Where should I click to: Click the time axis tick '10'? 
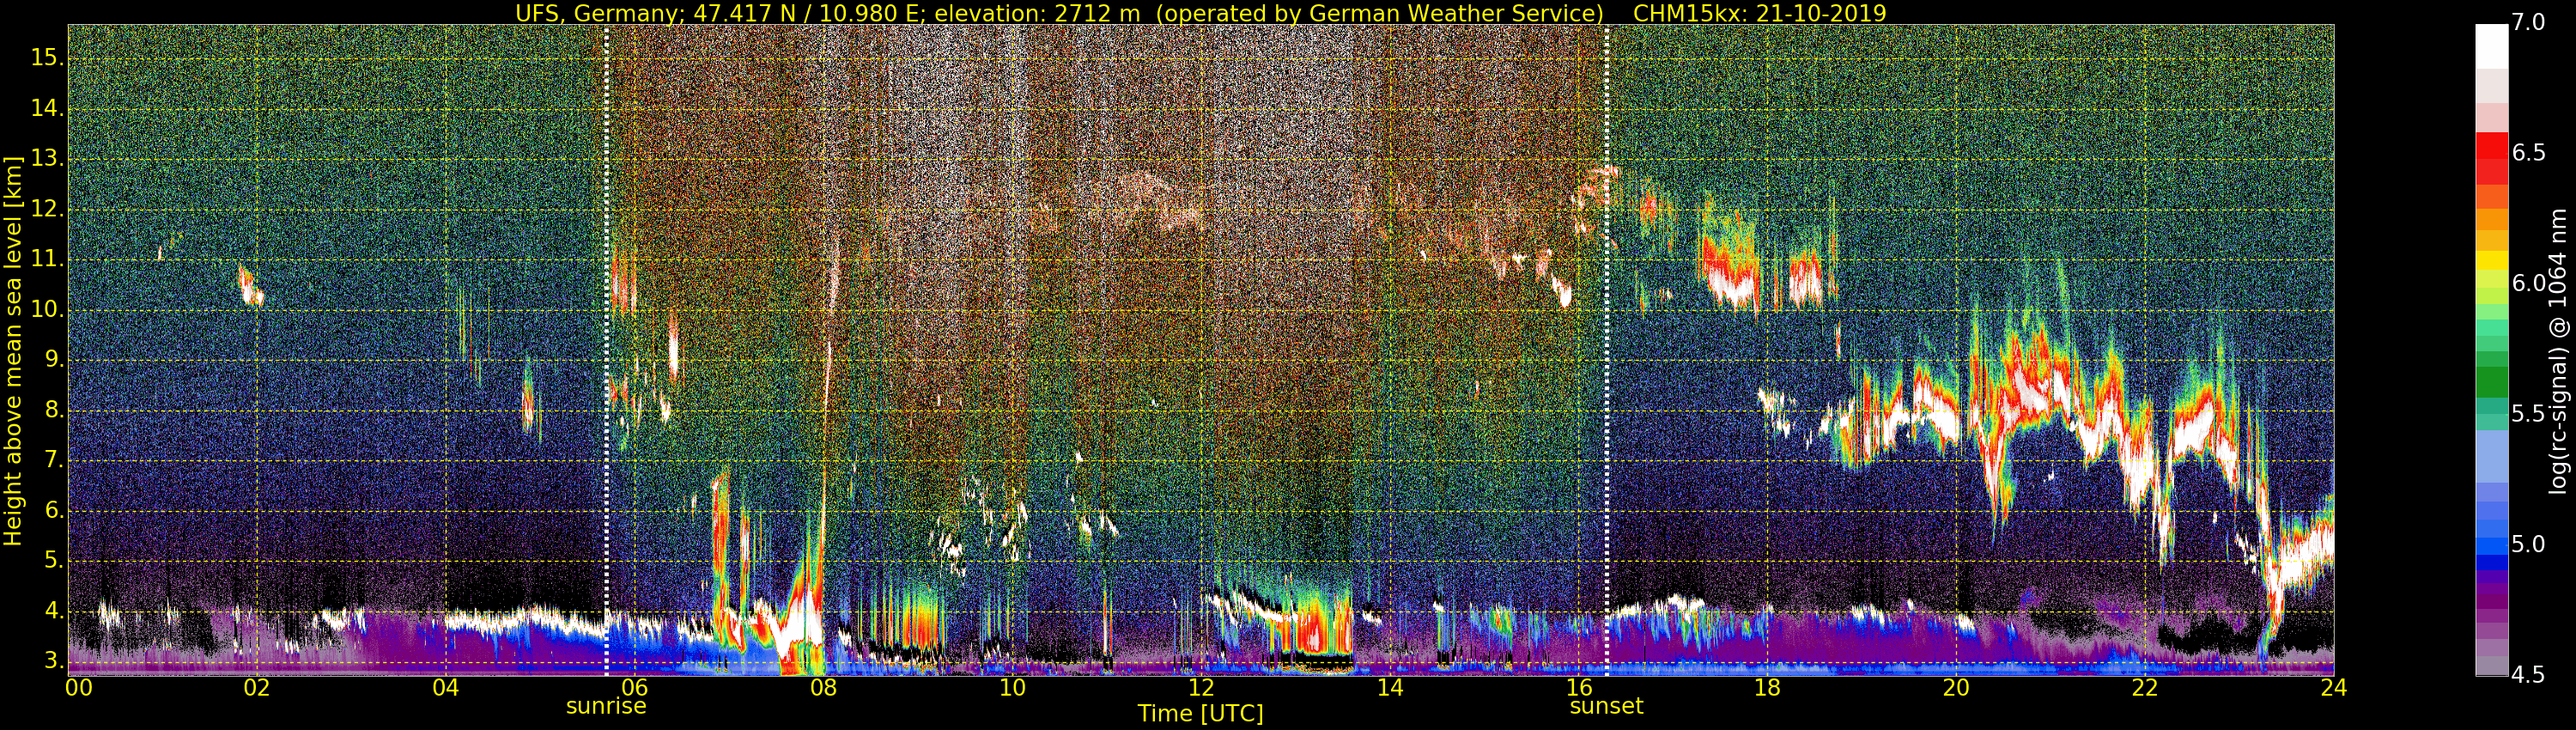click(x=1012, y=688)
